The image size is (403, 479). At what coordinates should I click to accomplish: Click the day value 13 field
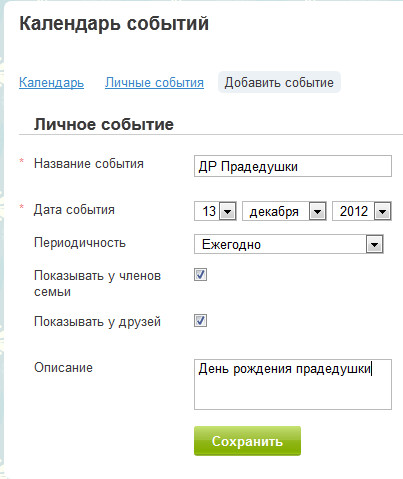pyautogui.click(x=207, y=211)
